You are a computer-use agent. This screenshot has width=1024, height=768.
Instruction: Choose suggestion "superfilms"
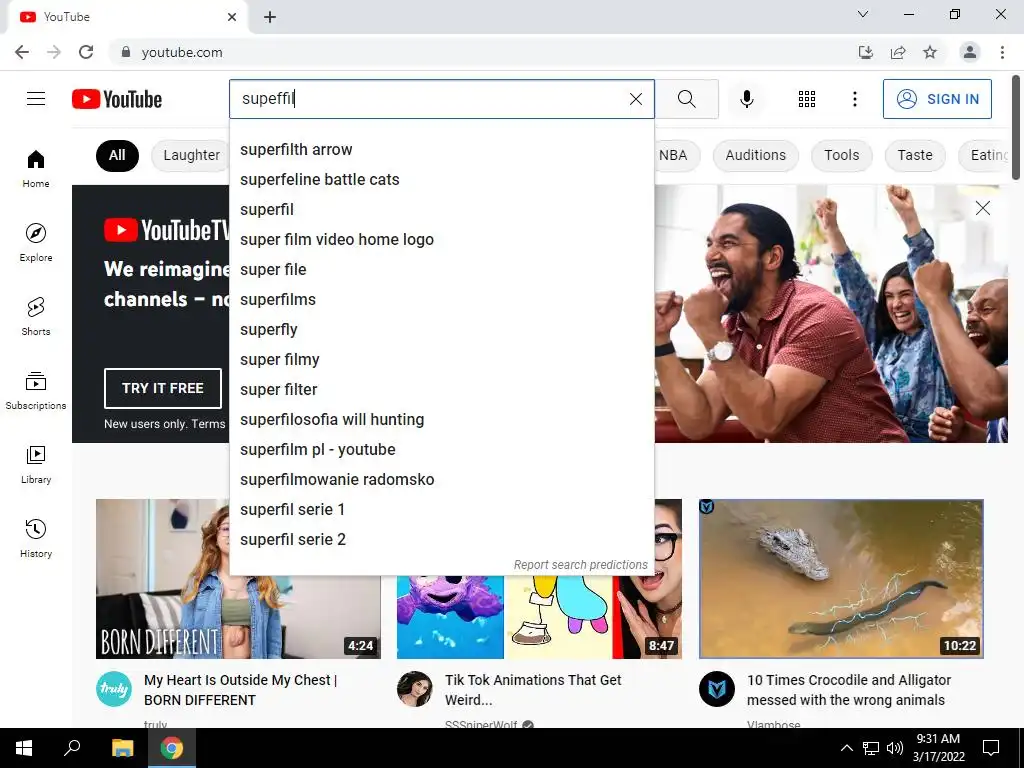point(441,300)
